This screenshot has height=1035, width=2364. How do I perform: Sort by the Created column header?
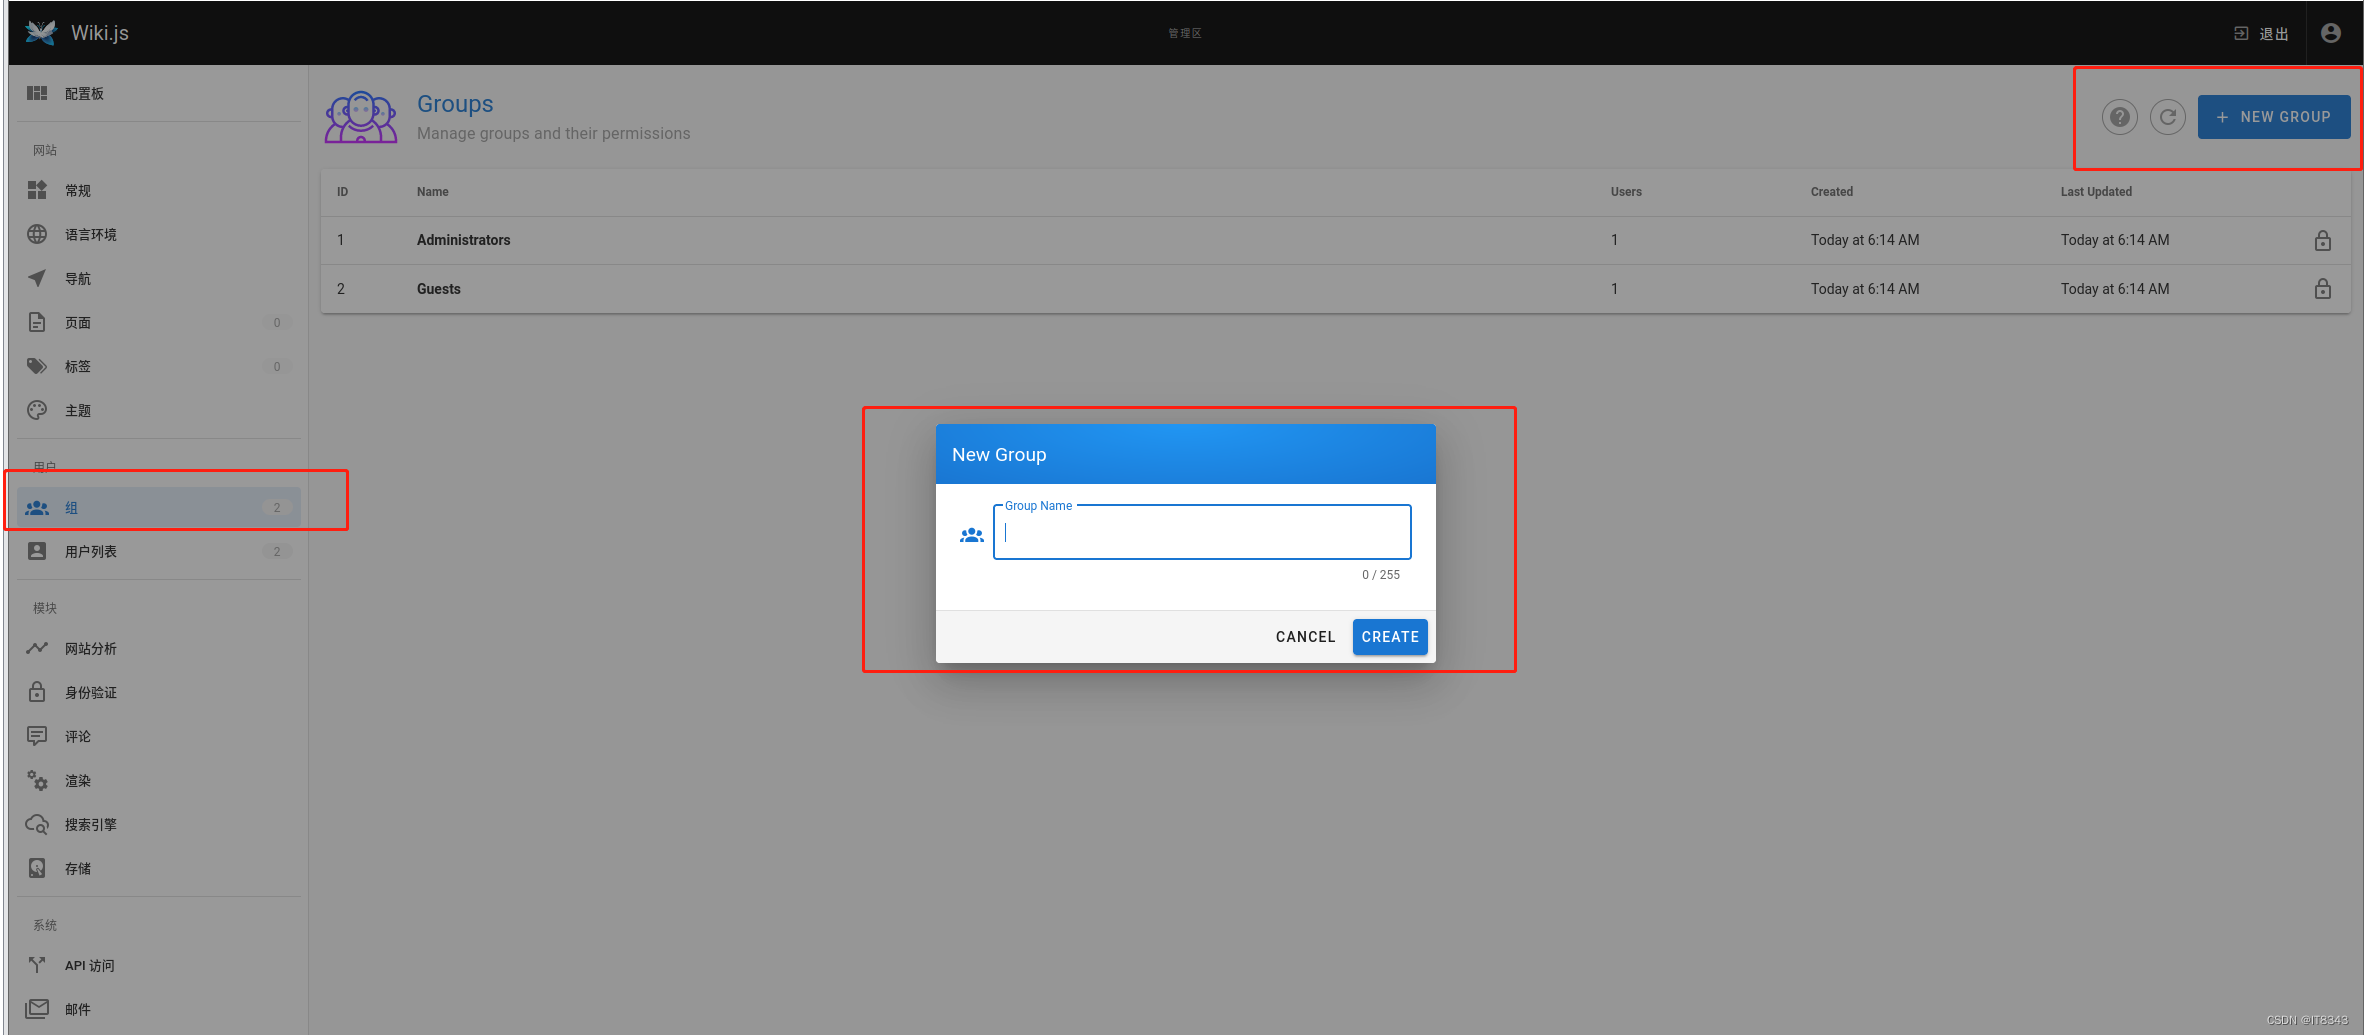1831,192
